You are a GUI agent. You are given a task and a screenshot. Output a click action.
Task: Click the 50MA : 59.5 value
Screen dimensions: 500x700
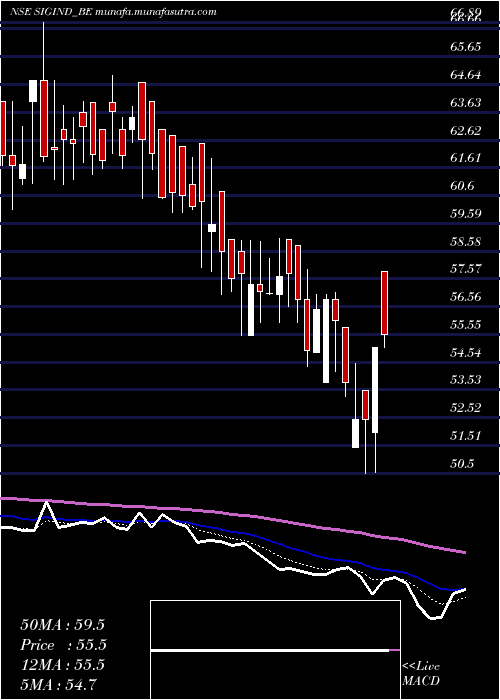pyautogui.click(x=62, y=625)
